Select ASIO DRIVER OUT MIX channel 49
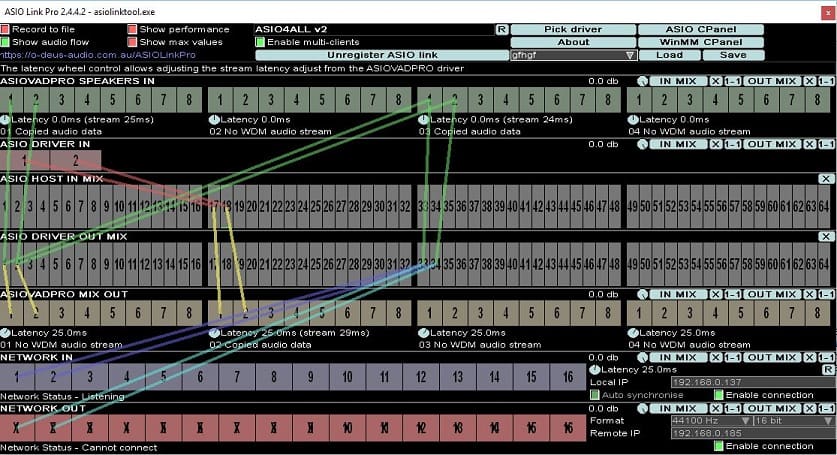The height and width of the screenshot is (455, 837). tap(633, 264)
